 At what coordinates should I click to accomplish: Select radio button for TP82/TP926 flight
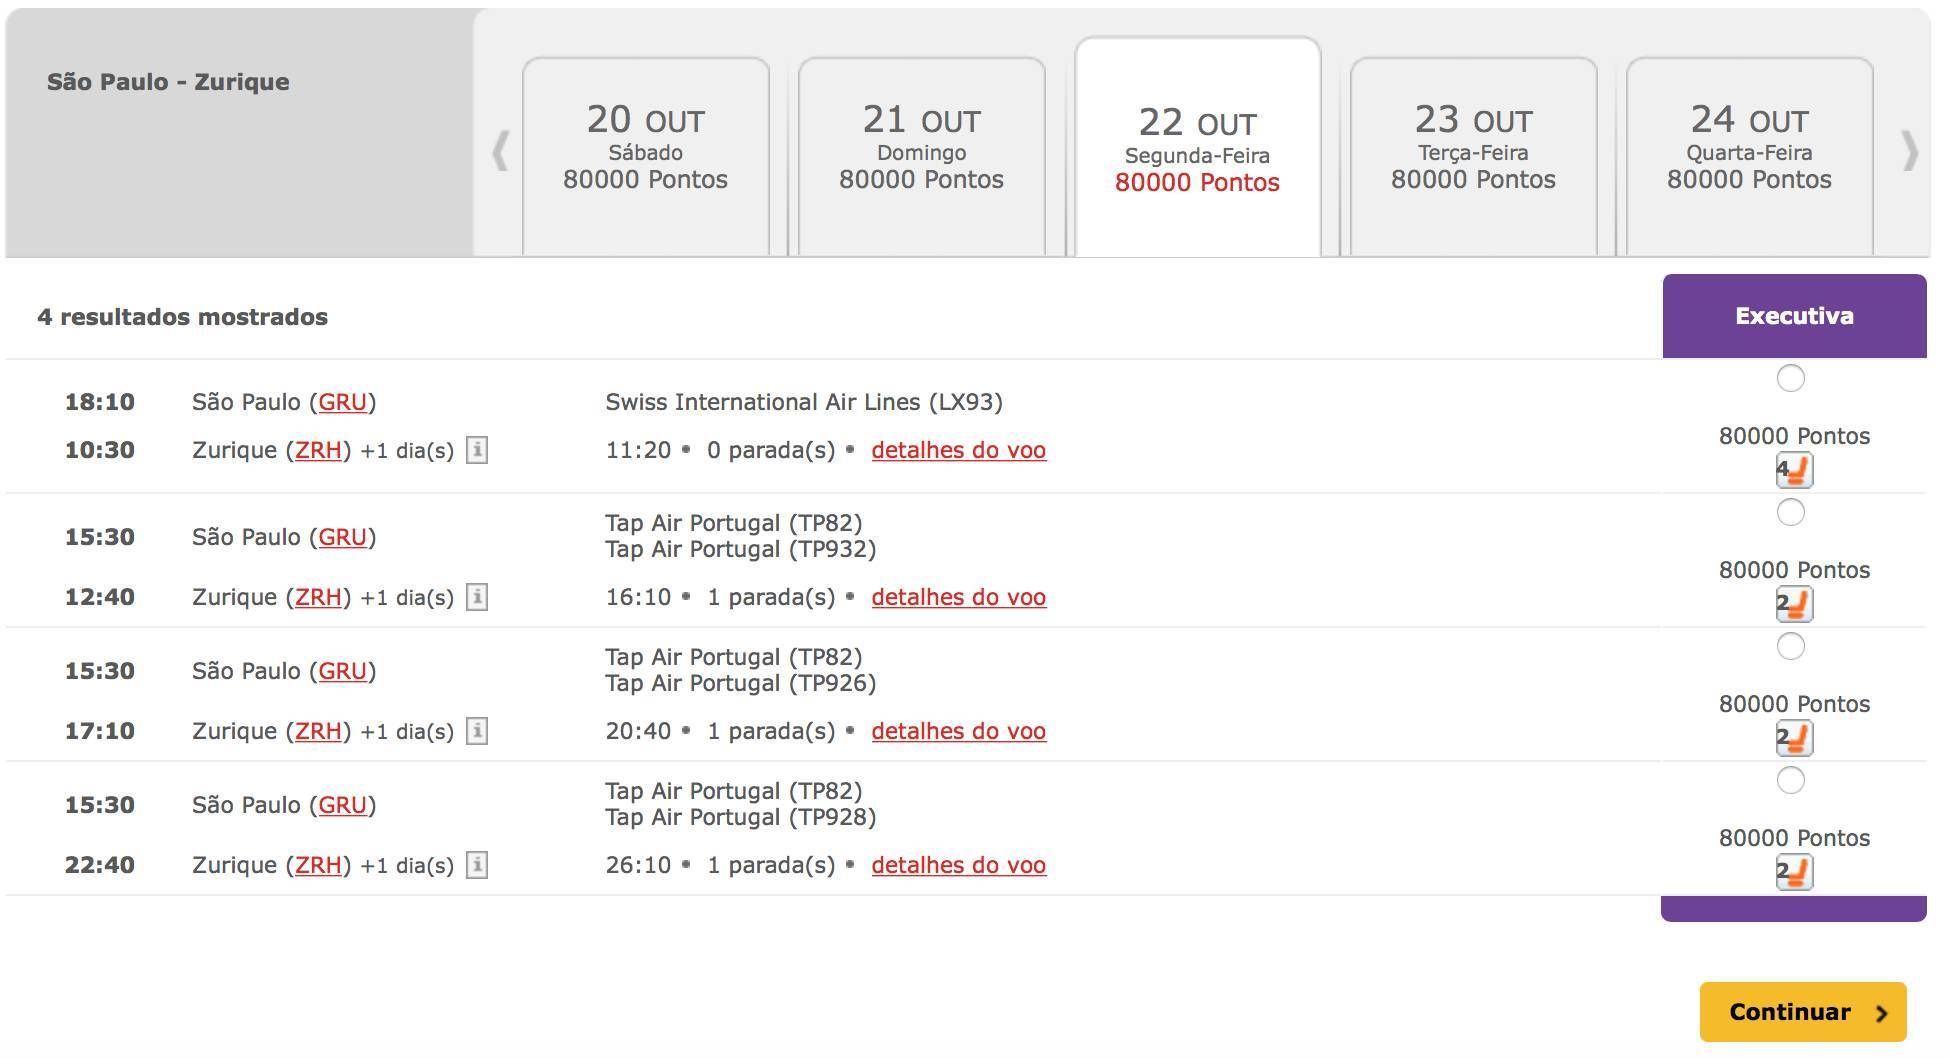(1790, 646)
